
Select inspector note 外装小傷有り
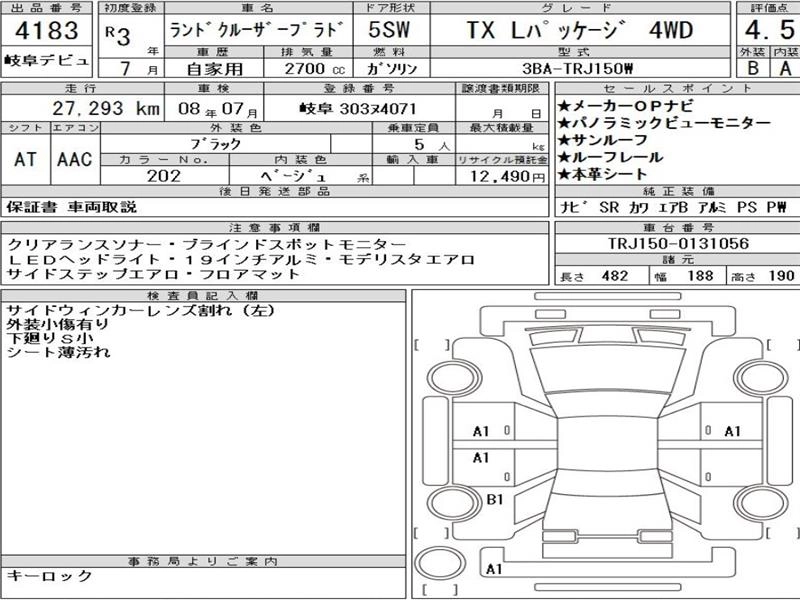pos(58,324)
